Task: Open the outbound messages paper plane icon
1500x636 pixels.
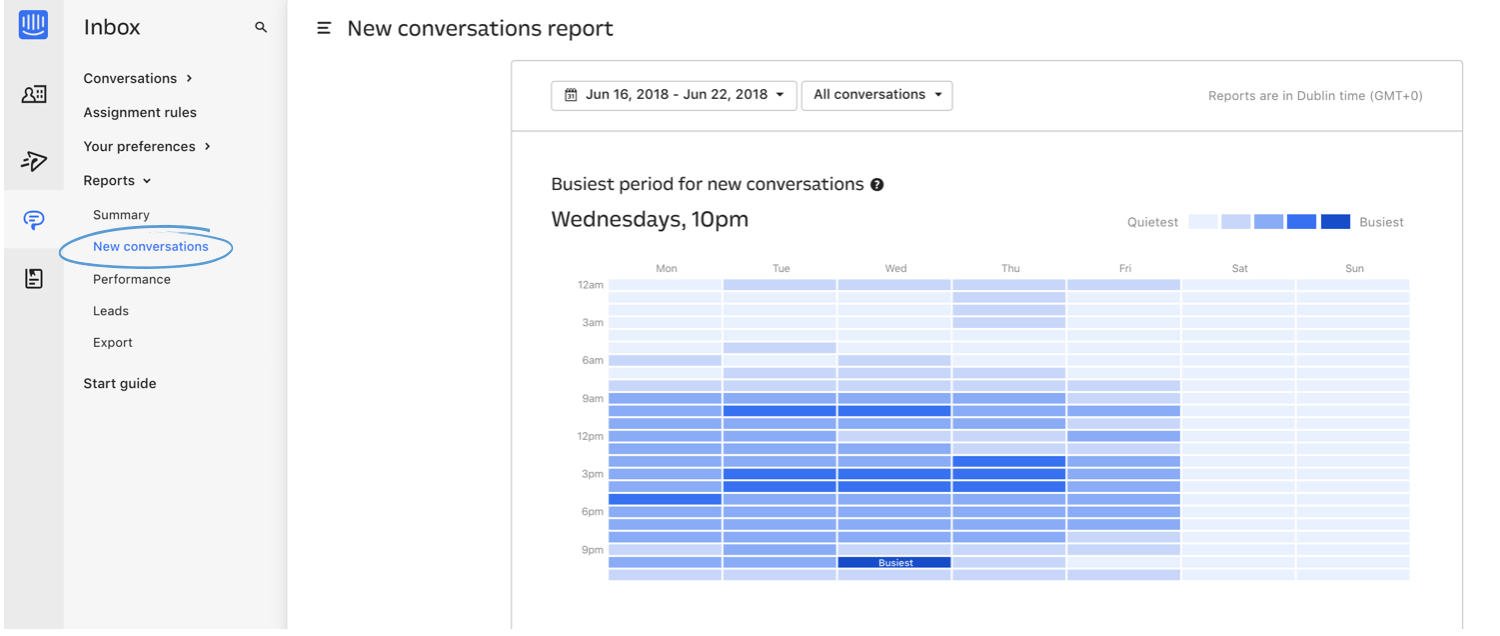Action: coord(33,160)
